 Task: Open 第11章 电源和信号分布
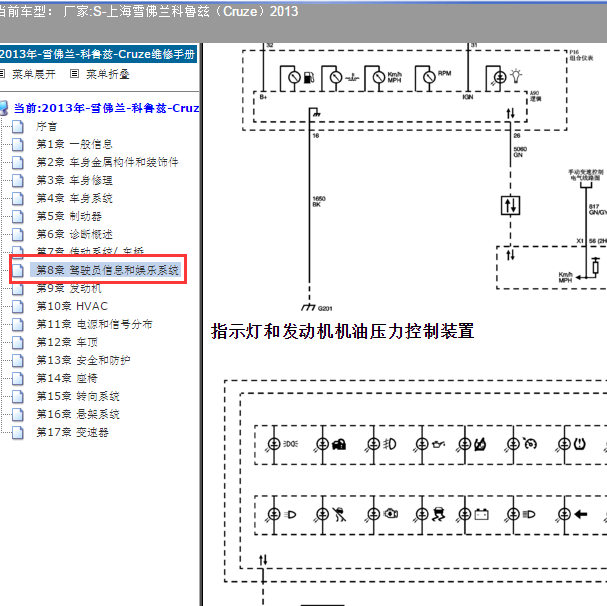click(94, 324)
